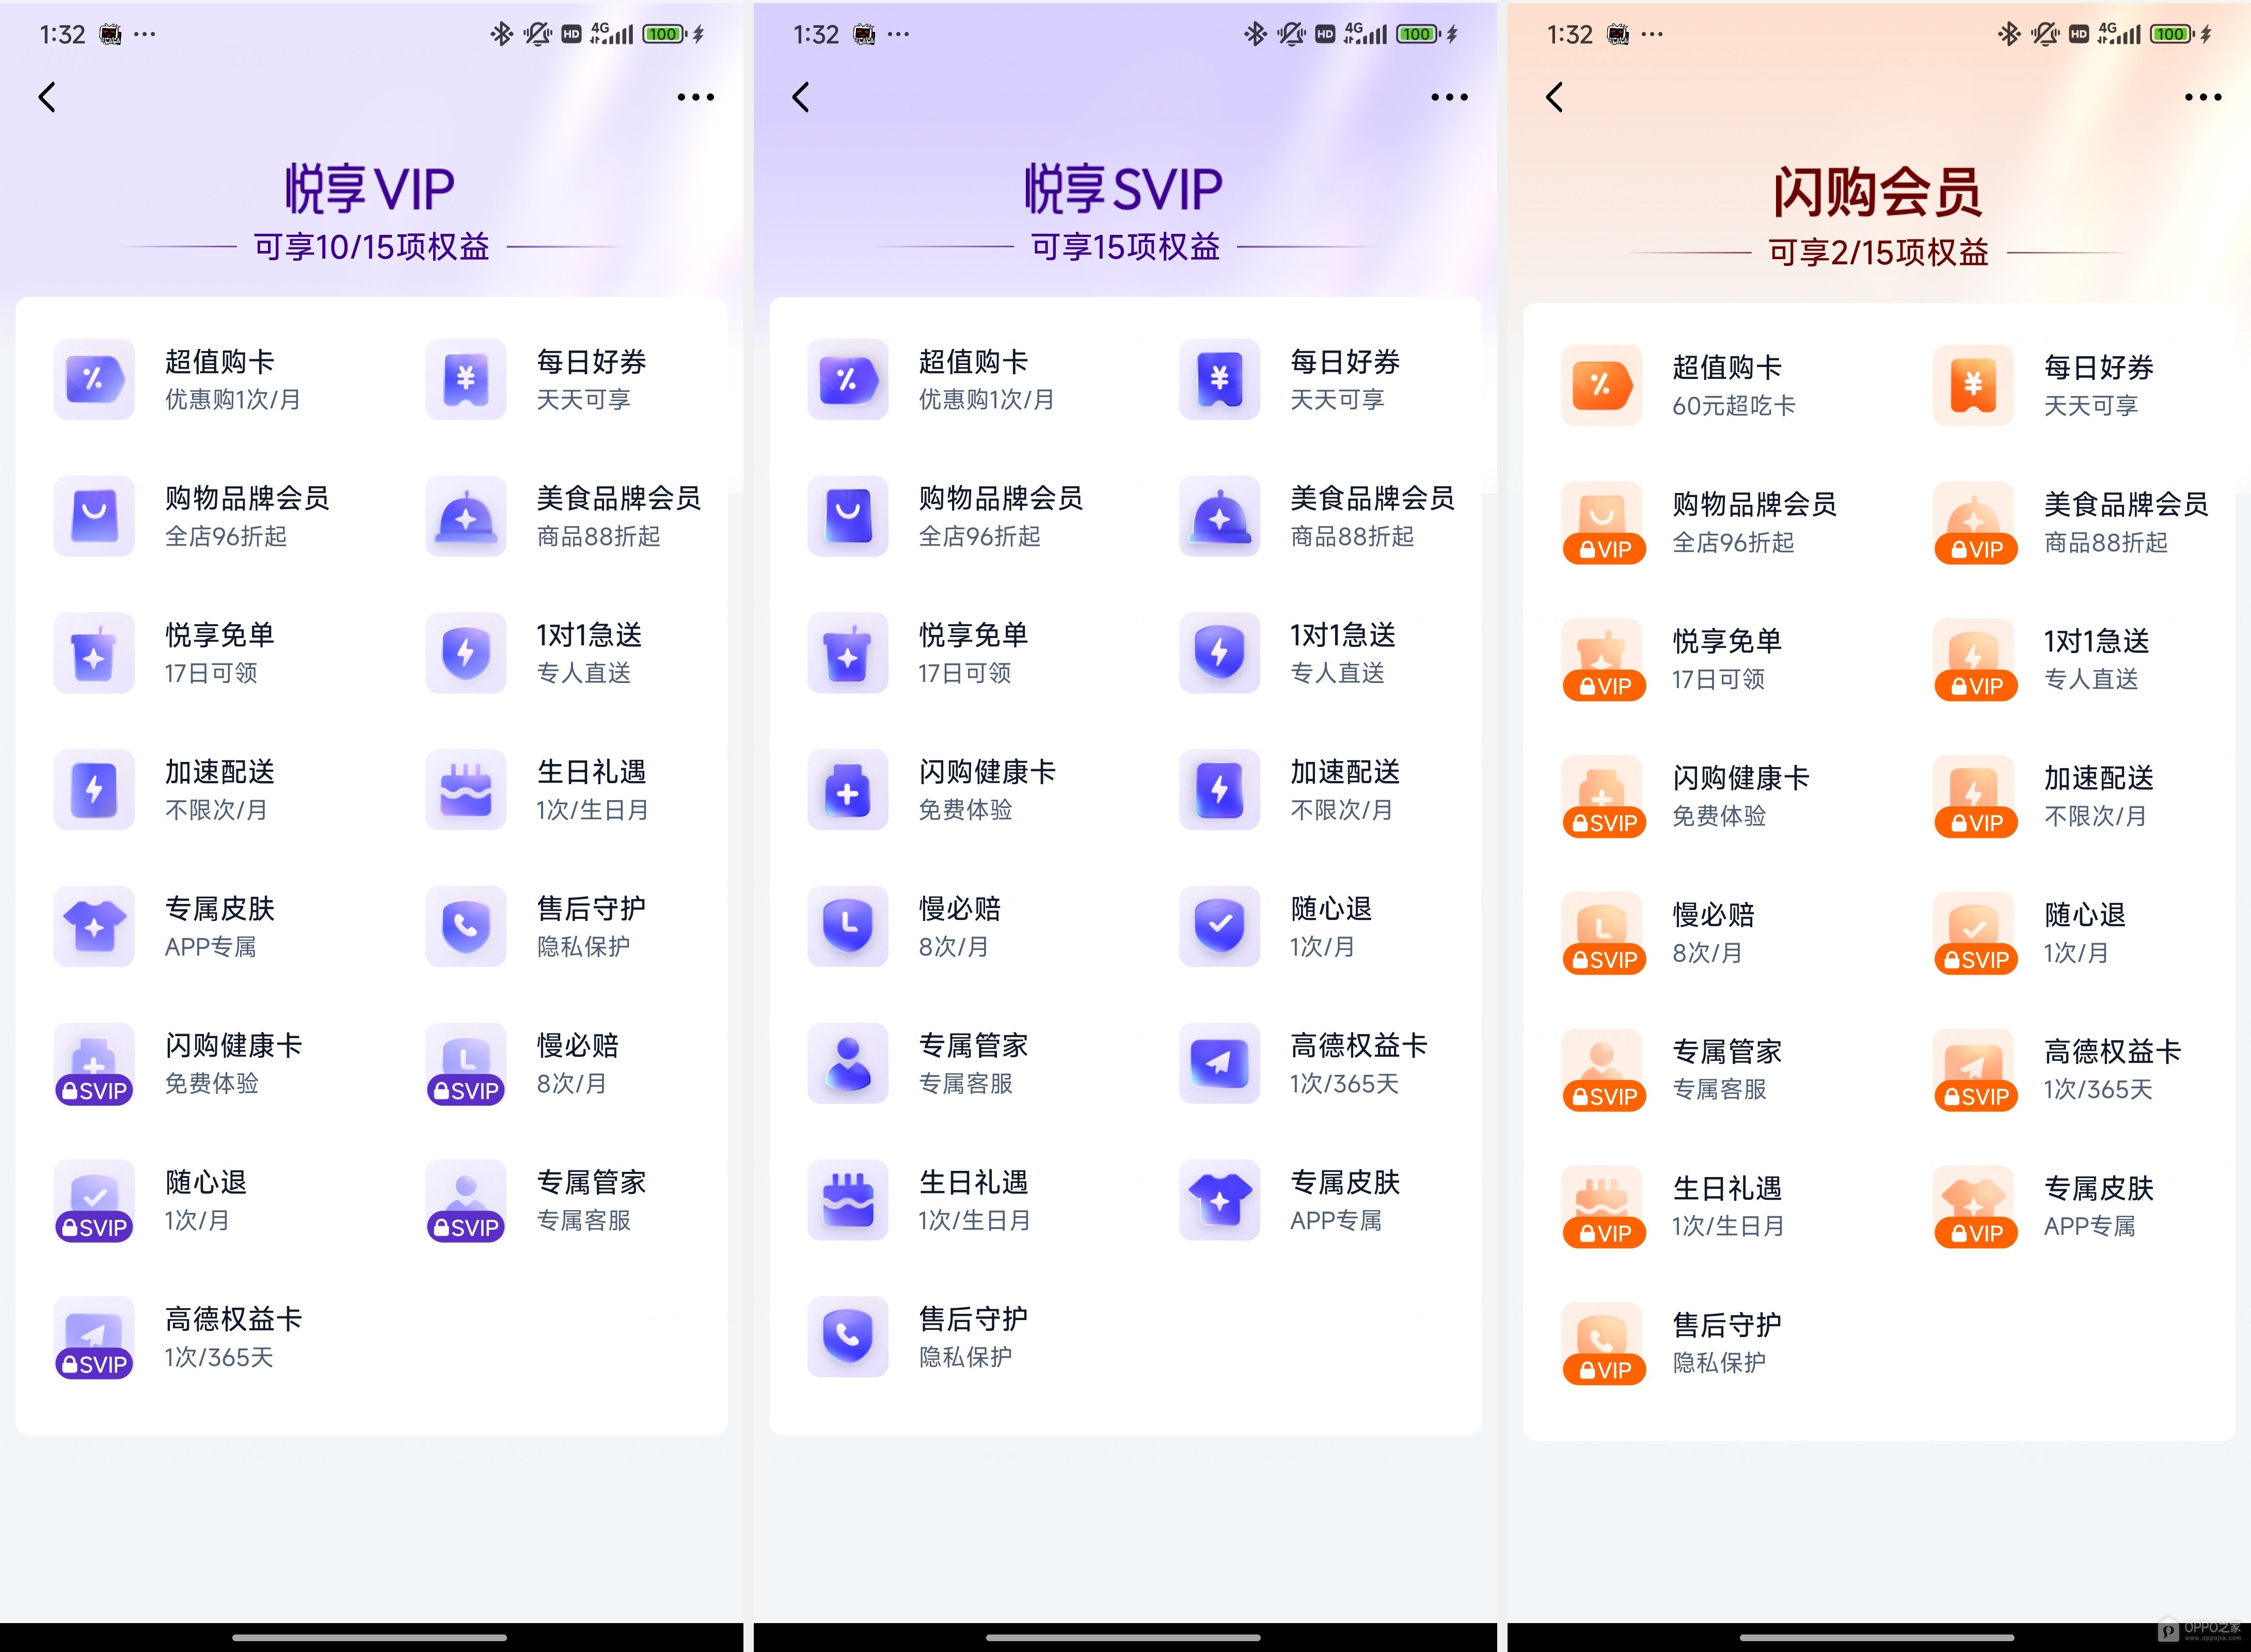Tap 生日礼遇 cake icon in 悦享VIP screen
The width and height of the screenshot is (2251, 1652).
tap(466, 790)
